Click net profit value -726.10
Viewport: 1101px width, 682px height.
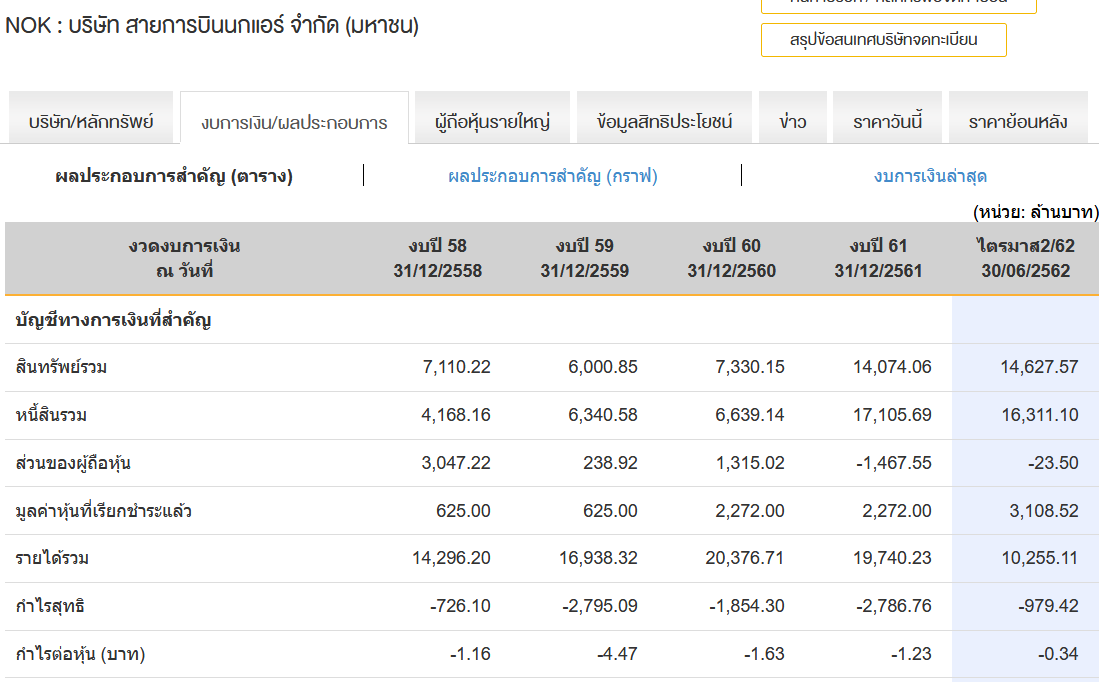(x=460, y=606)
